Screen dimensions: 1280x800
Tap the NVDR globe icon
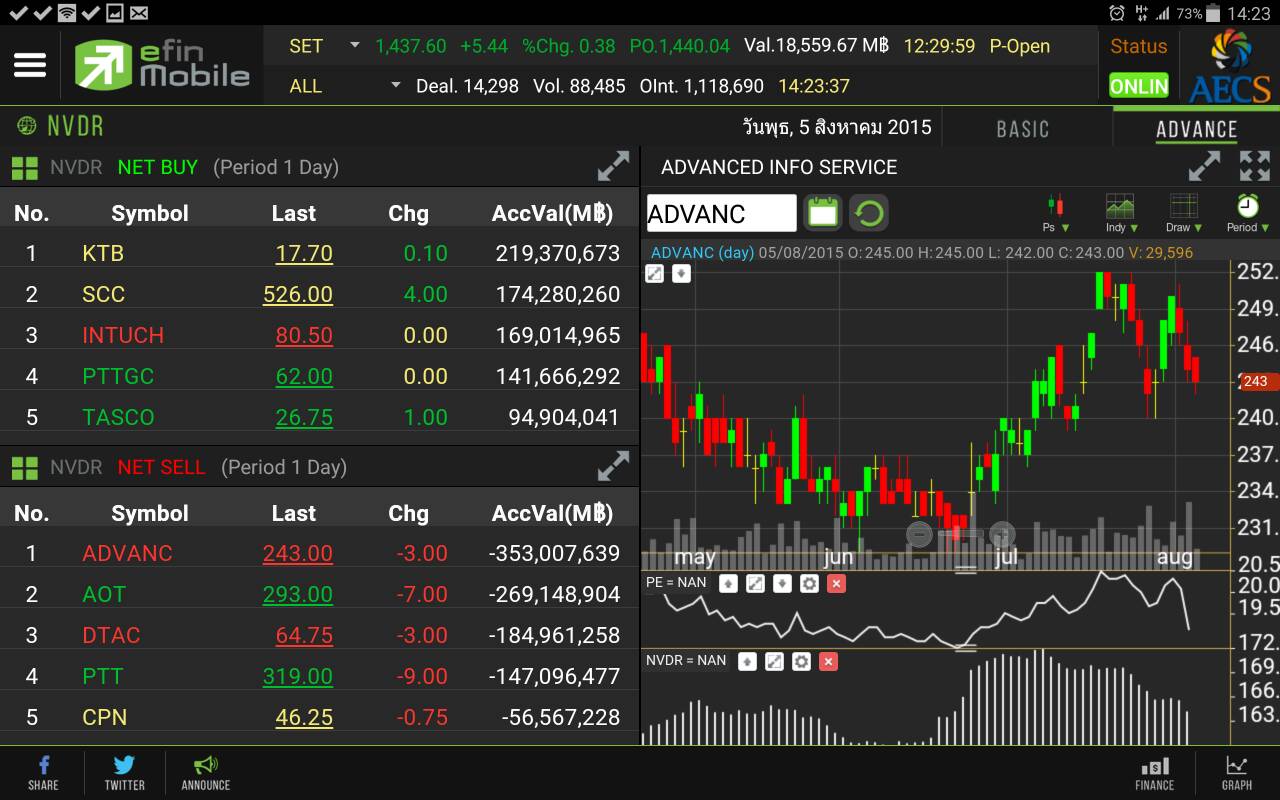pos(25,126)
